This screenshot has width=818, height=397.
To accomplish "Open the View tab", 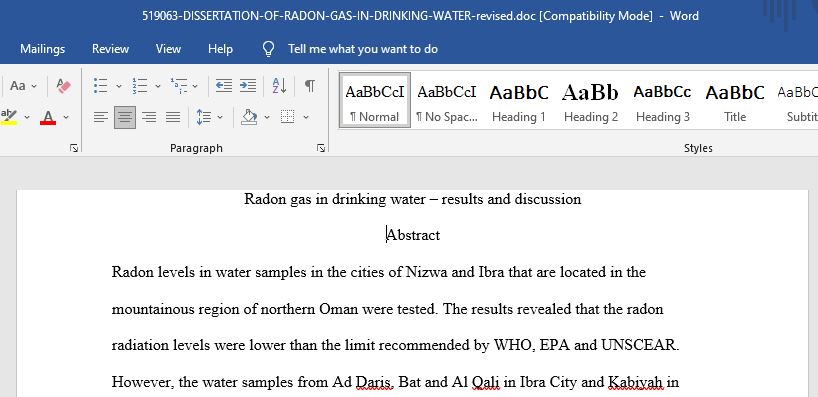I will click(x=168, y=49).
